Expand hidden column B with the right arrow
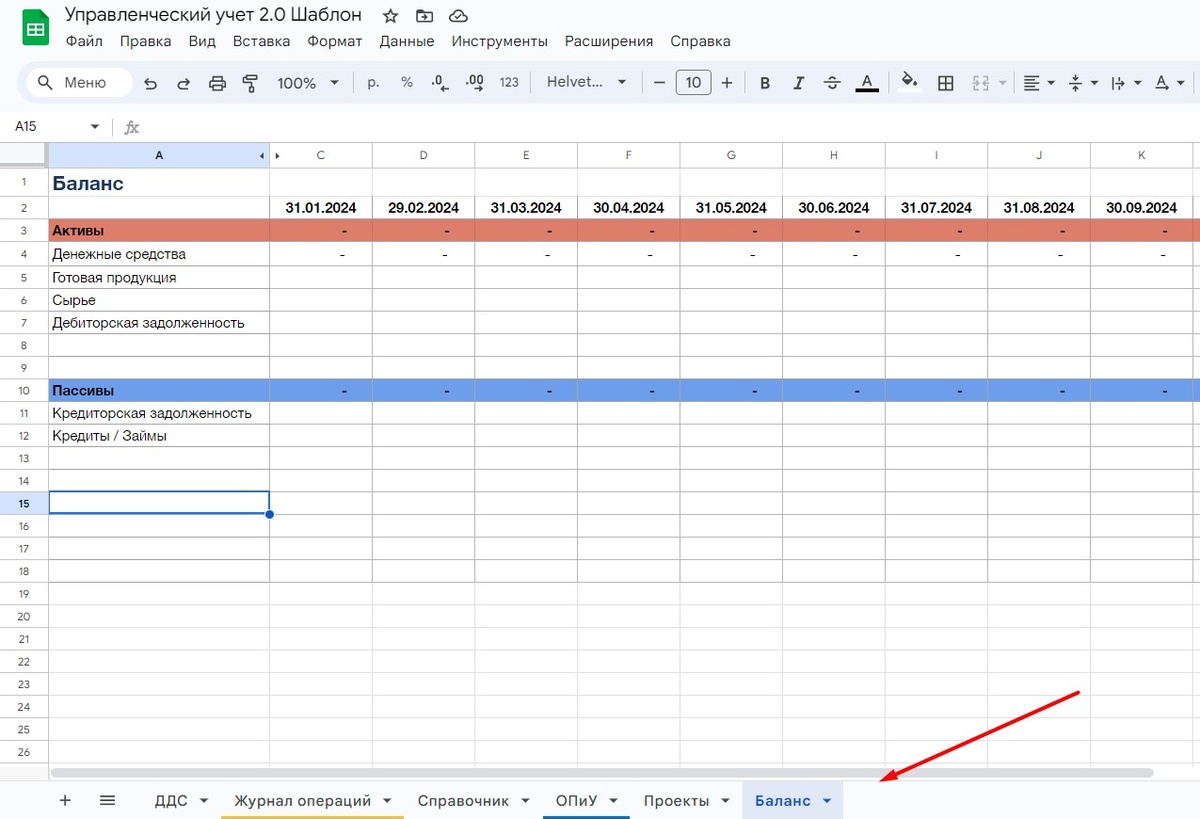1200x819 pixels. (x=278, y=155)
